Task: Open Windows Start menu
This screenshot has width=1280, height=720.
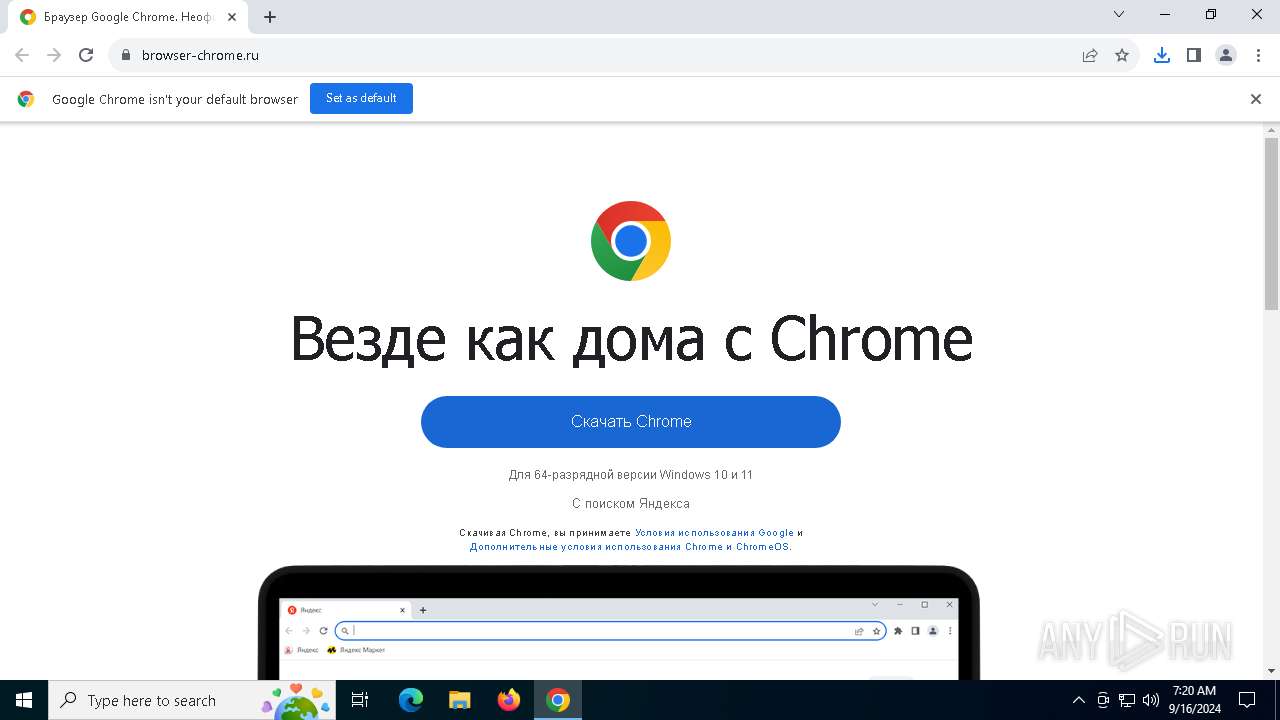Action: pos(24,700)
